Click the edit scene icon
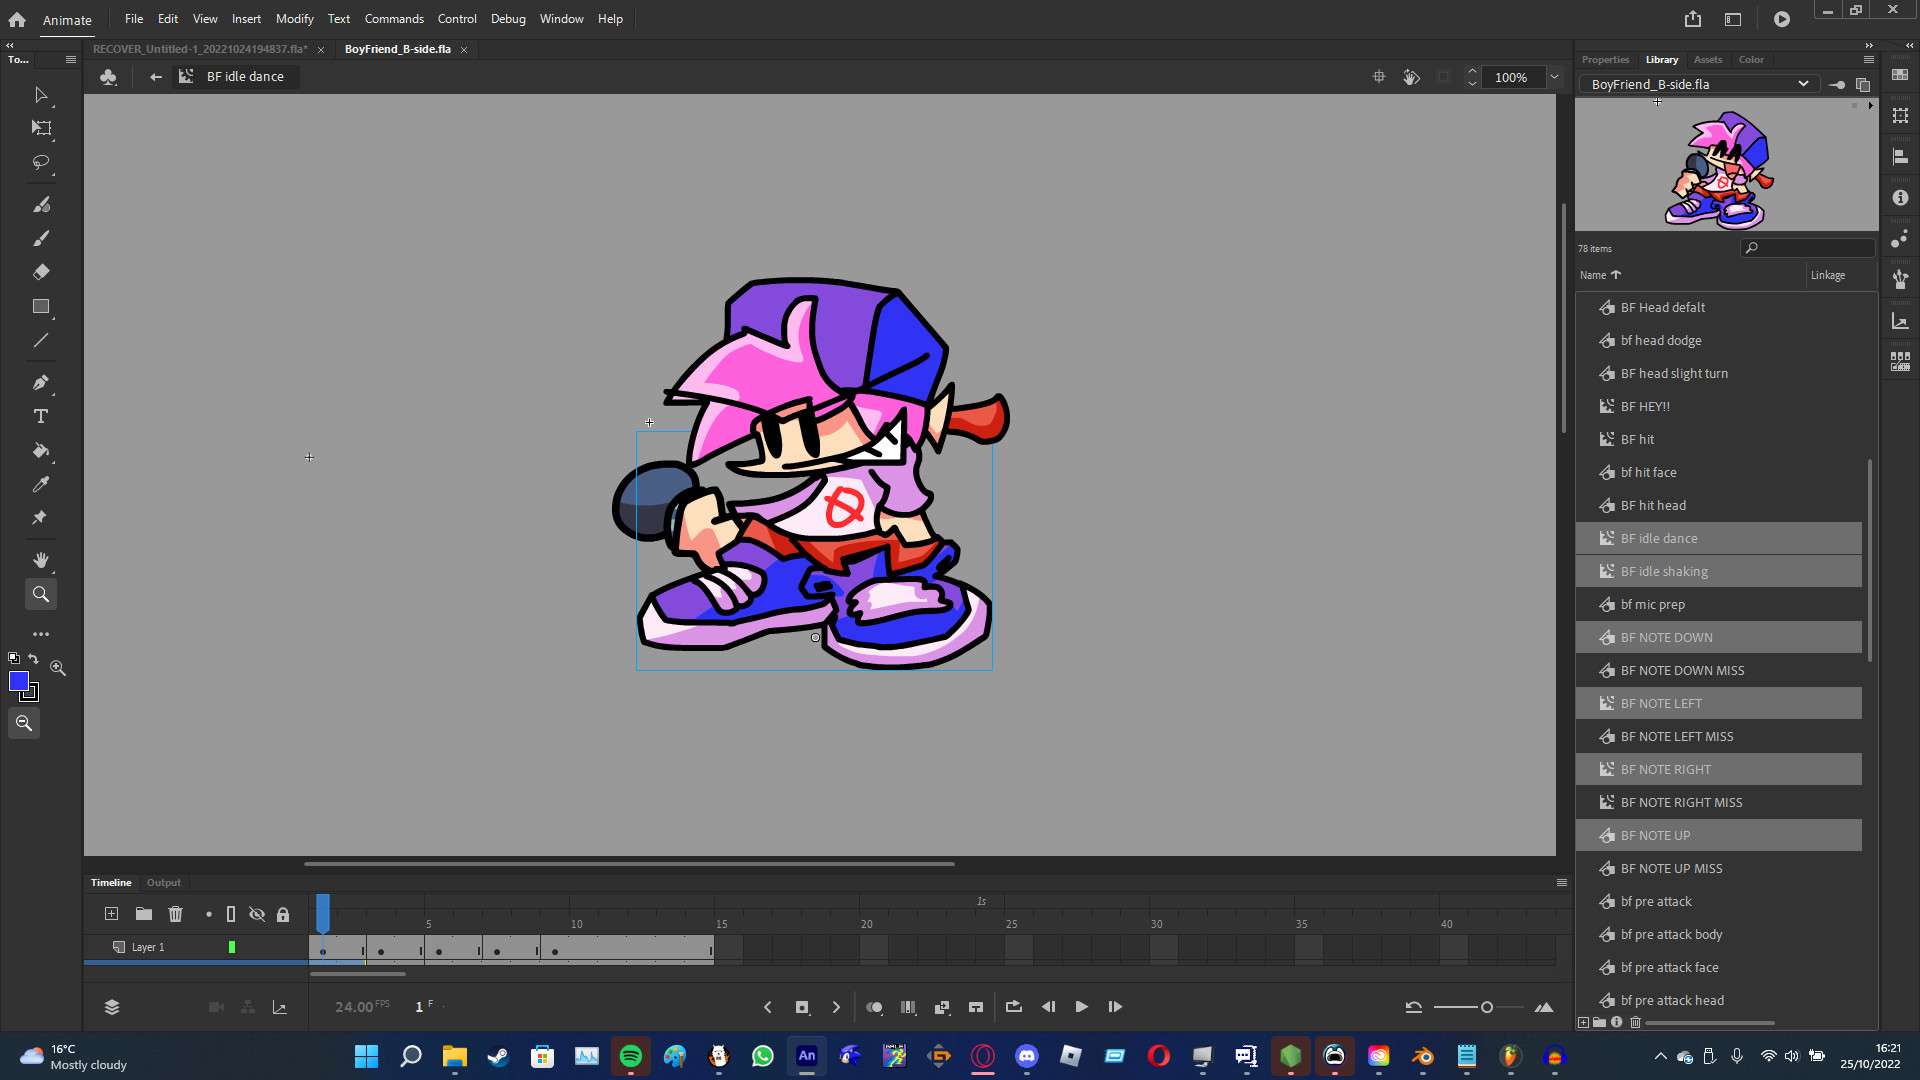This screenshot has height=1080, width=1920. [x=108, y=77]
